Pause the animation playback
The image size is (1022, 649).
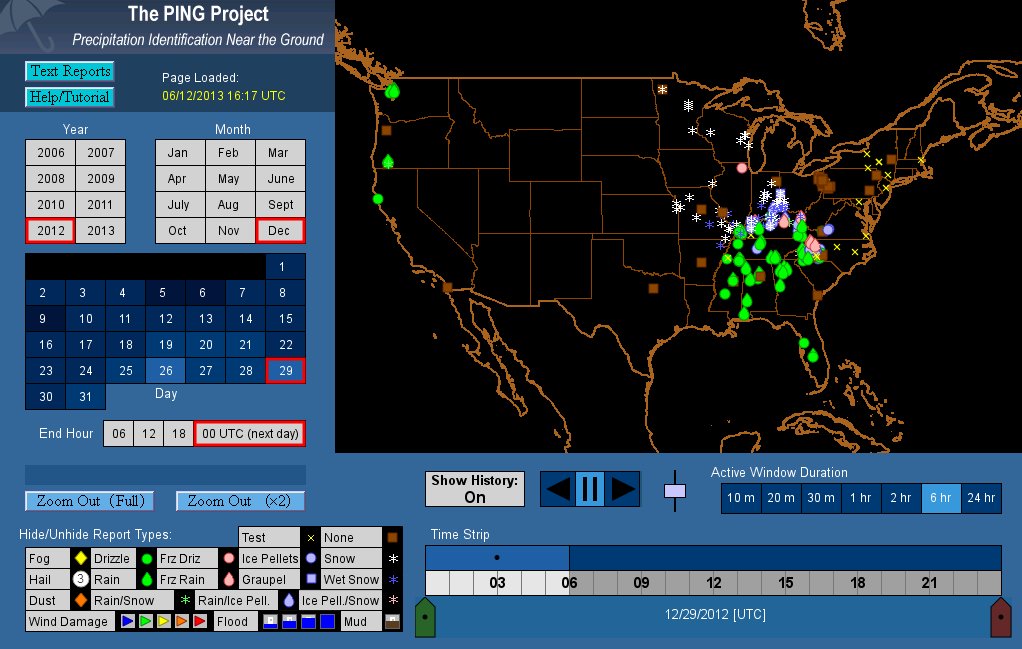click(x=589, y=489)
